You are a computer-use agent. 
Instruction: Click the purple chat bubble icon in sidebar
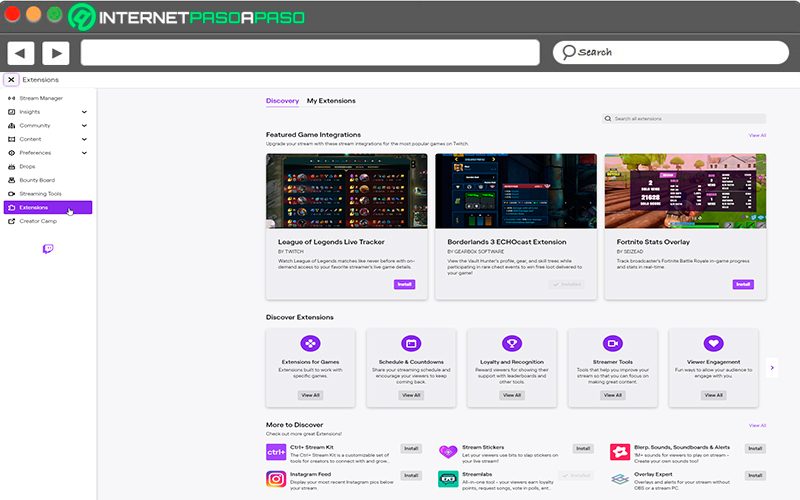coord(48,248)
